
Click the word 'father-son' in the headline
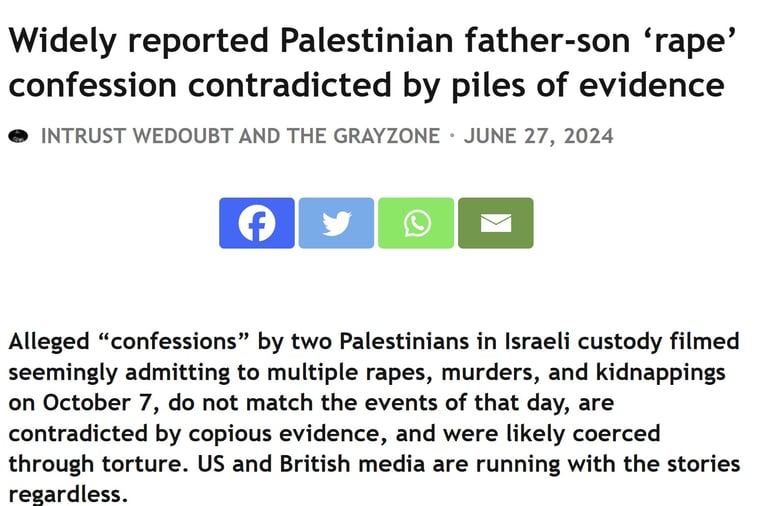(x=547, y=40)
